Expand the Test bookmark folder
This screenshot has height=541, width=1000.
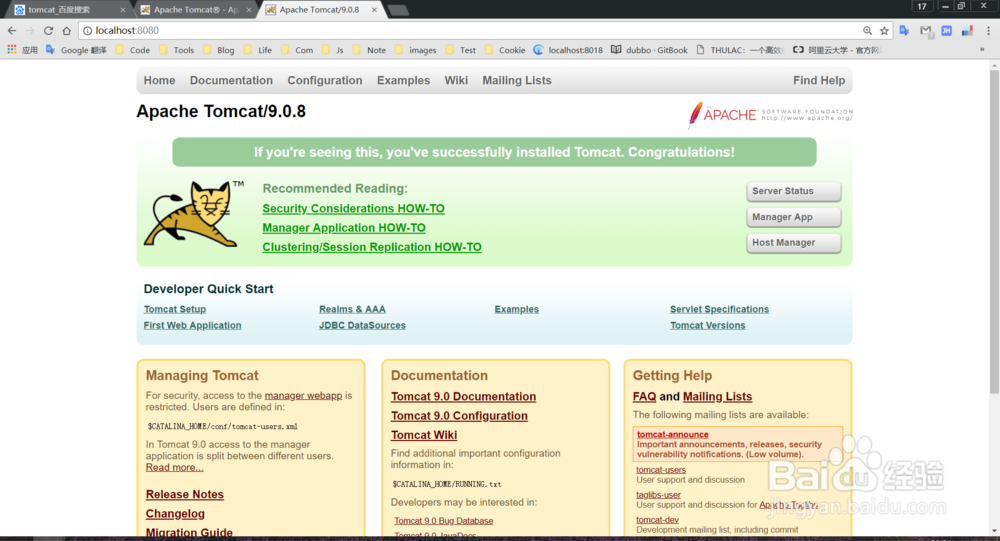click(460, 50)
